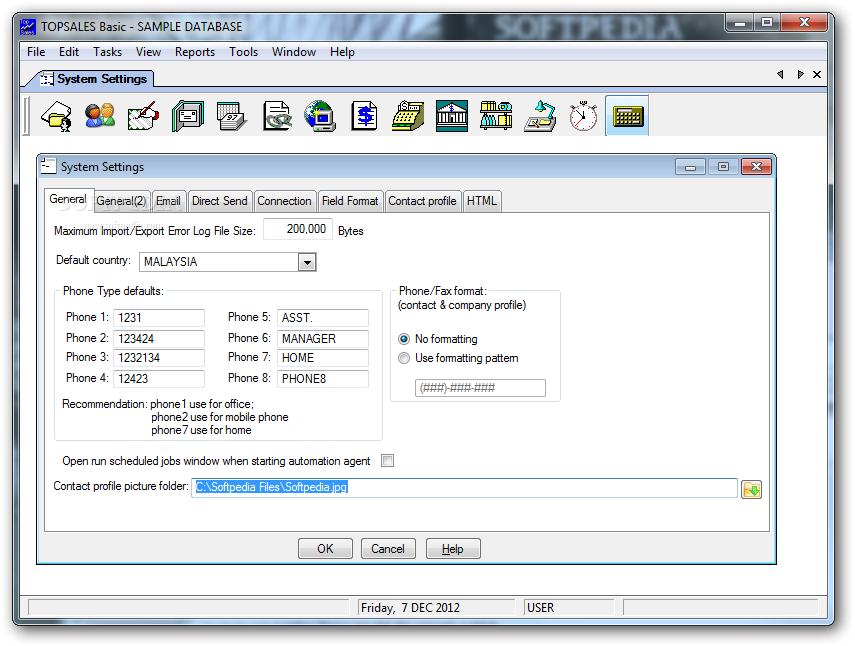855x646 pixels.
Task: Click the Phone 4 input field
Action: tap(159, 379)
